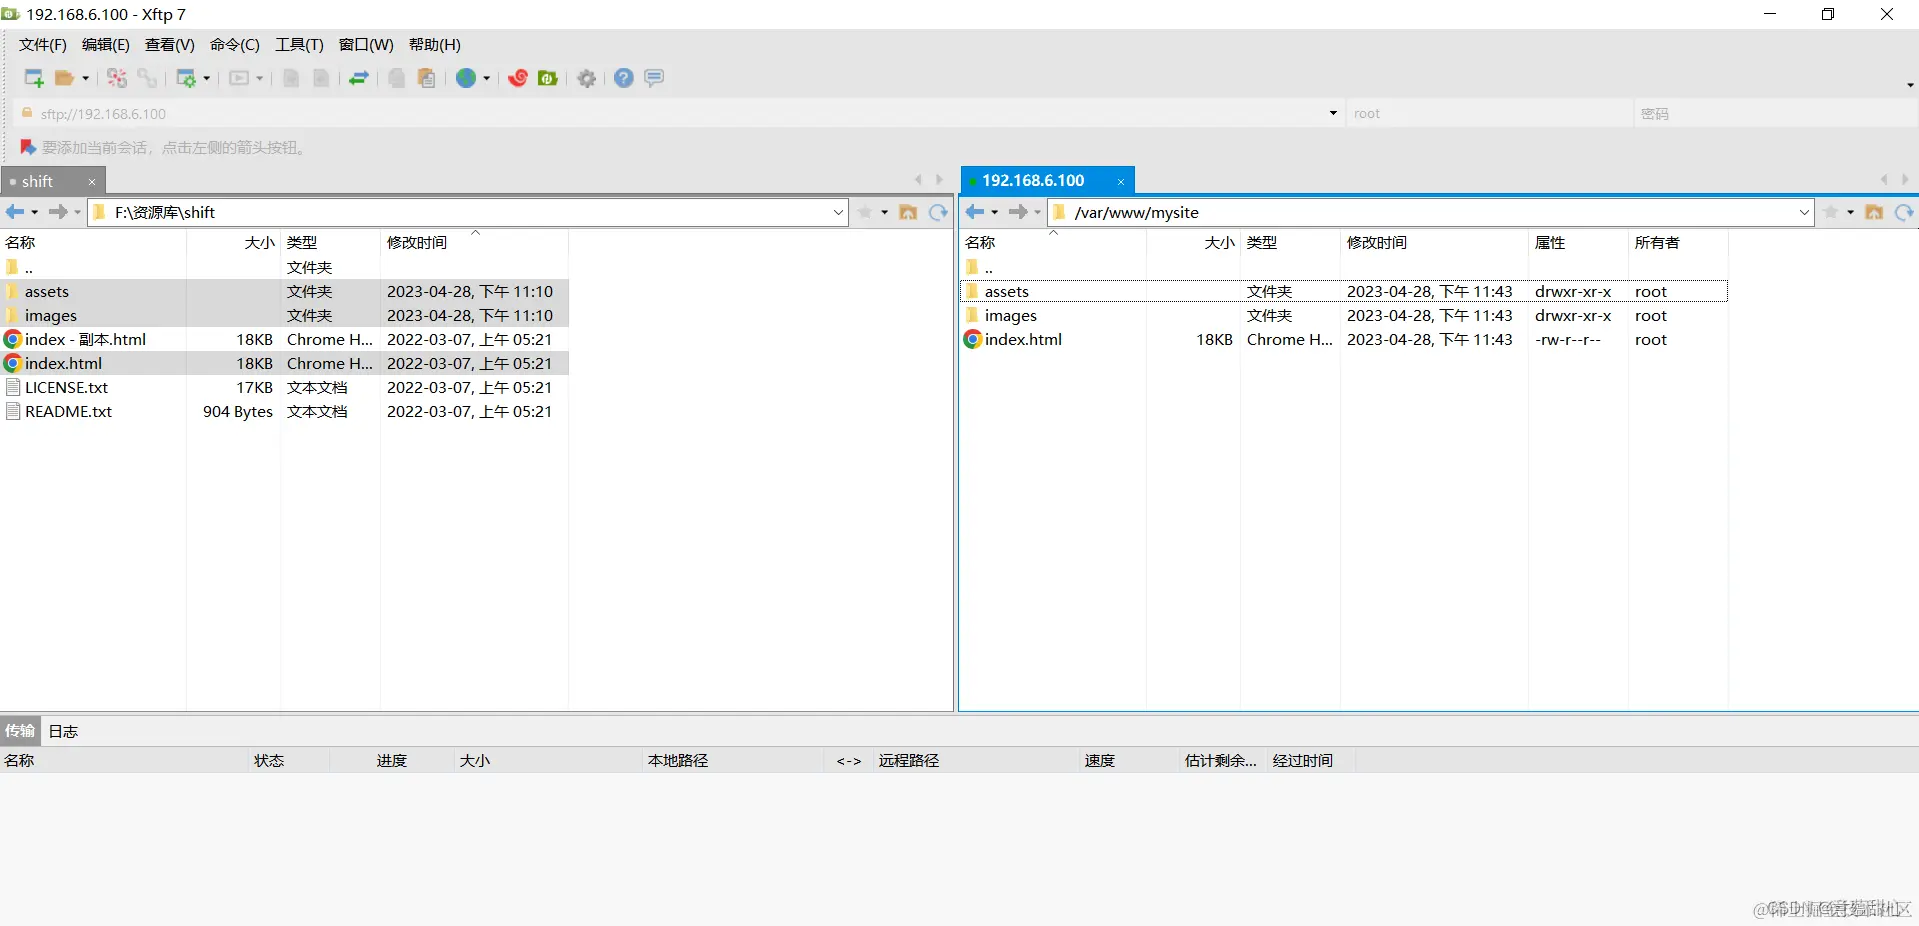The image size is (1919, 926).
Task: Sort local pane by 大小 column
Action: coord(233,243)
